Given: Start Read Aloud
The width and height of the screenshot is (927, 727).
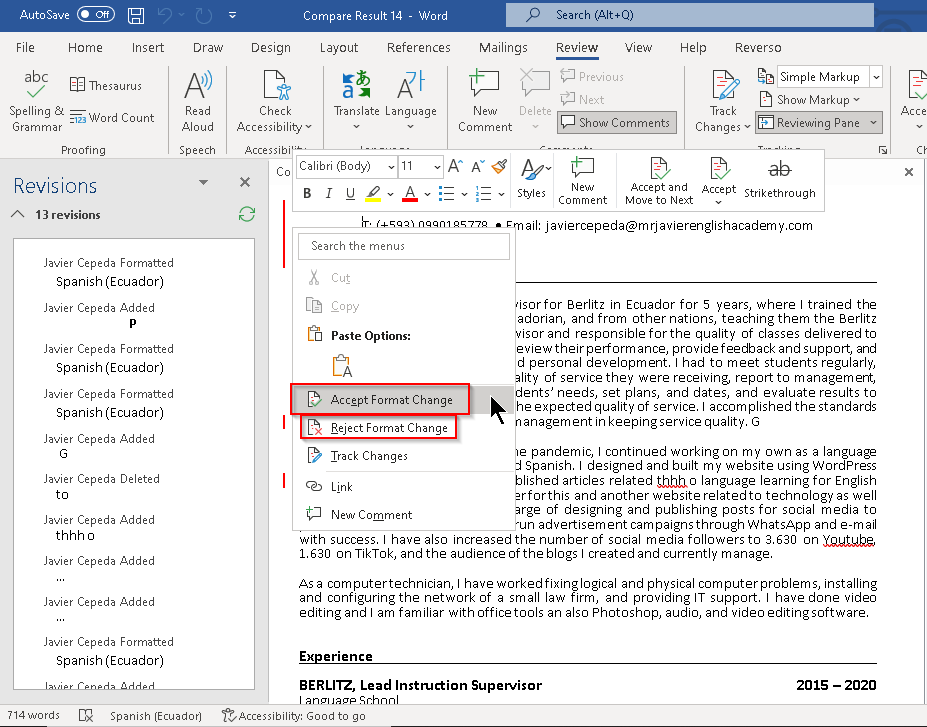Looking at the screenshot, I should (197, 100).
